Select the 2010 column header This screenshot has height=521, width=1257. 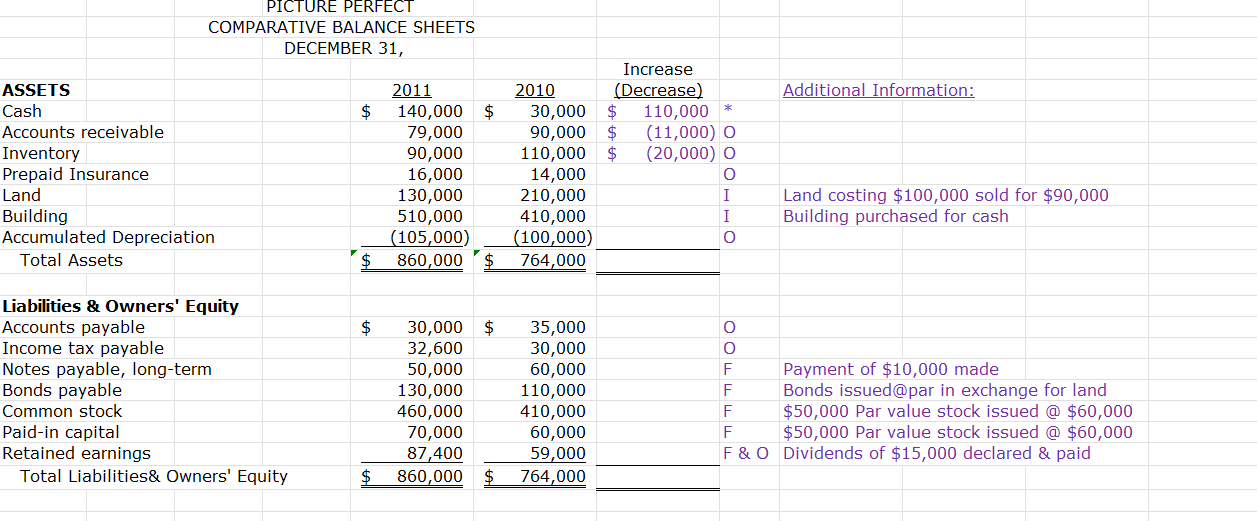[535, 90]
